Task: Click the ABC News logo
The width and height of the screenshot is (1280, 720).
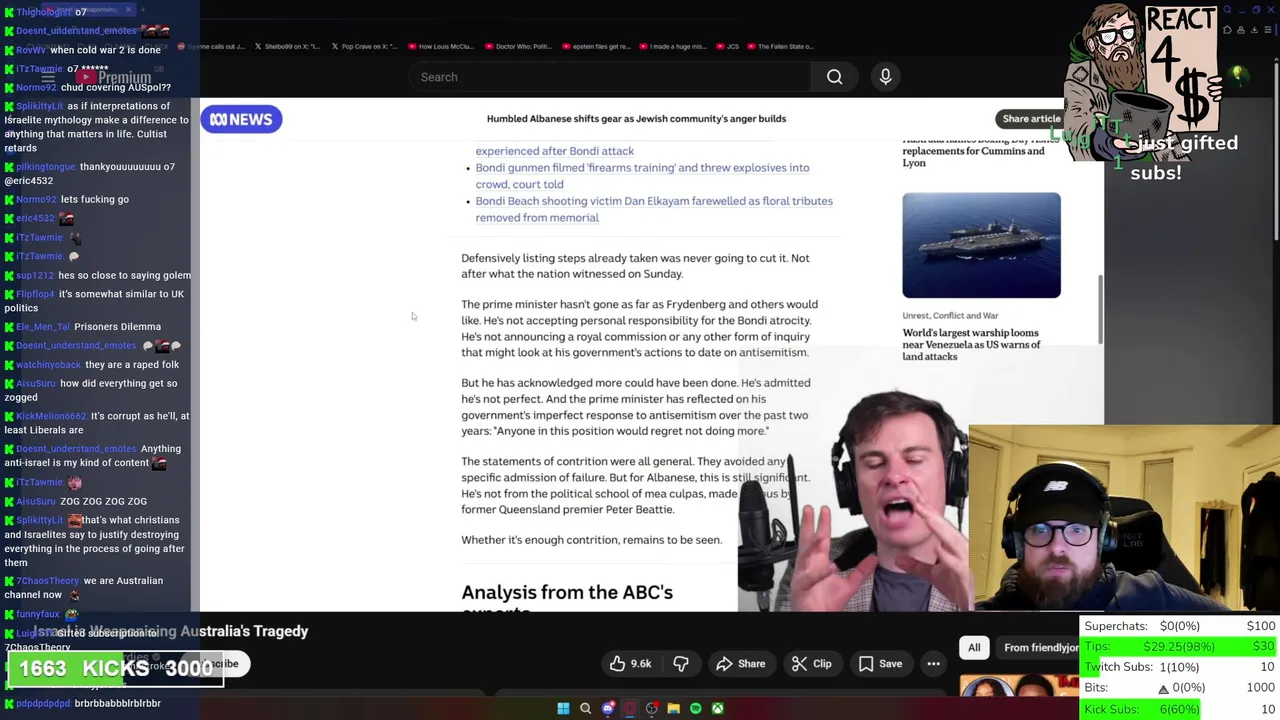Action: click(242, 119)
